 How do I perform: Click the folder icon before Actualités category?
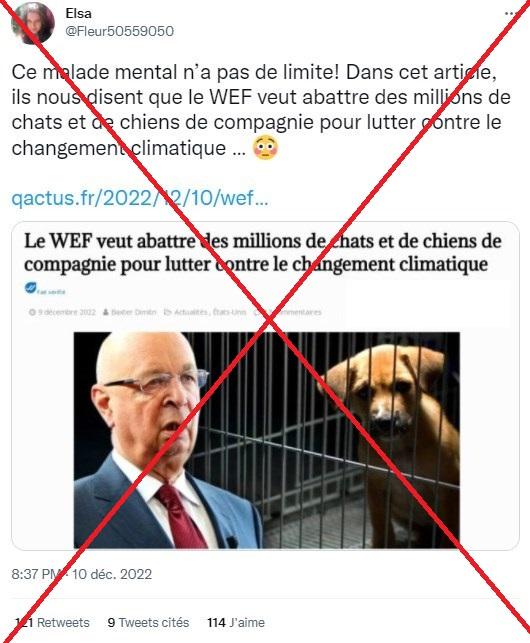tap(167, 312)
